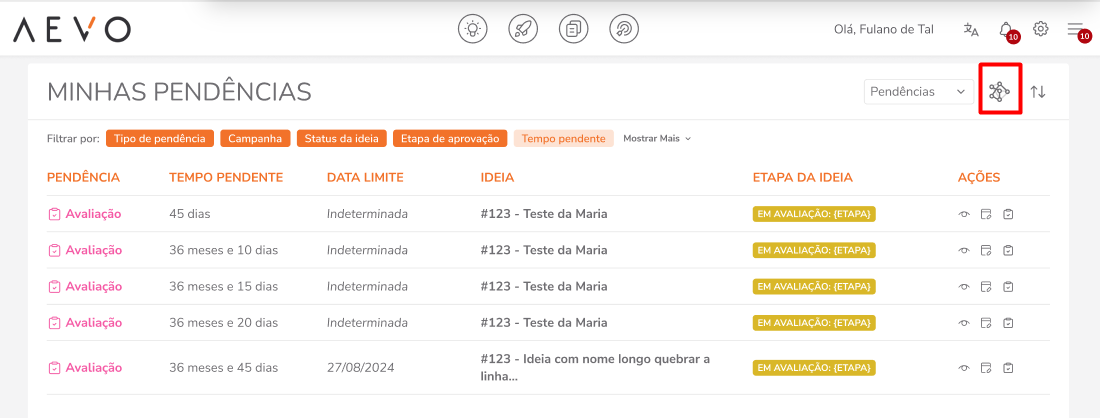The image size is (1100, 418).
Task: Click the IDEIA column header
Action: (x=497, y=177)
